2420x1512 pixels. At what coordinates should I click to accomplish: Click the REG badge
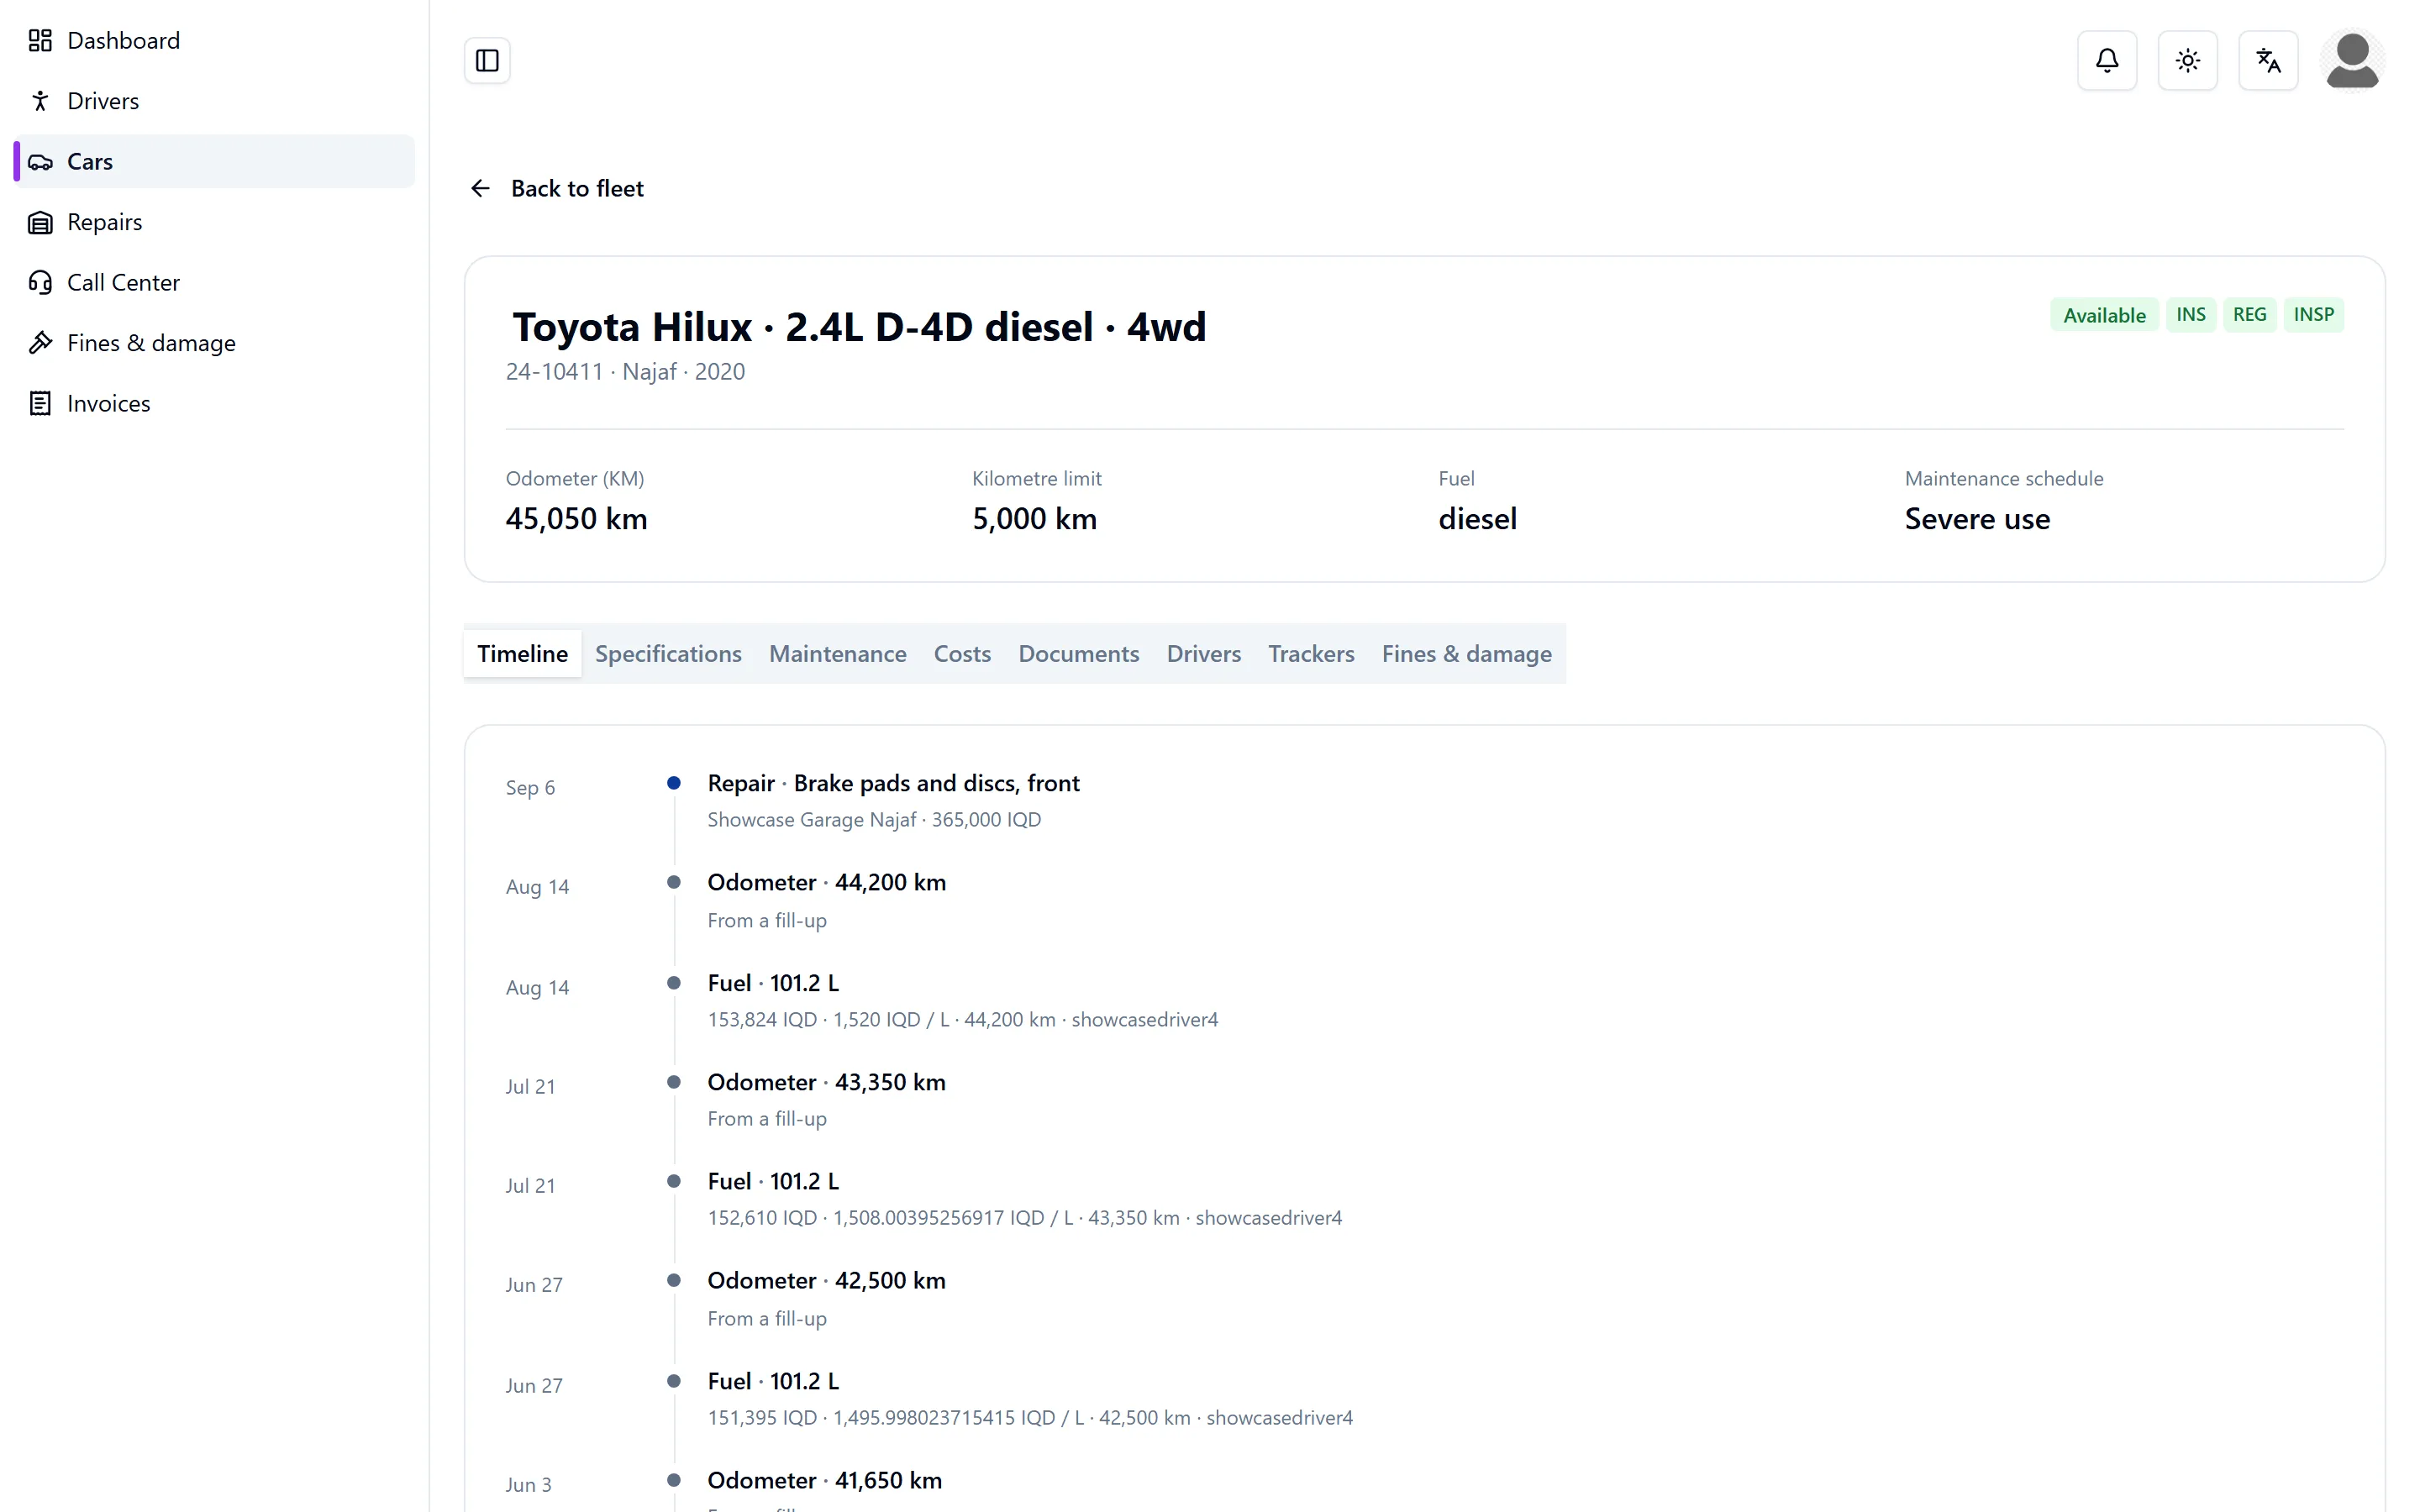coord(2250,315)
